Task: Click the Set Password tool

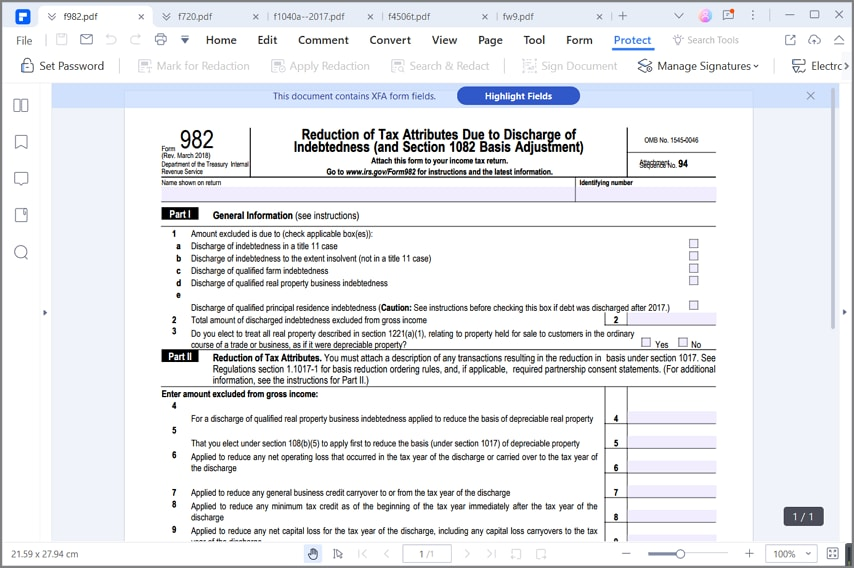Action: click(62, 66)
